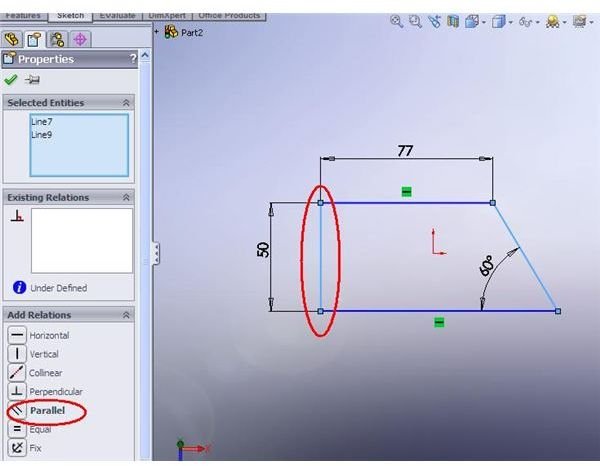Switch to the Features tab
600x466 pixels.
click(23, 16)
